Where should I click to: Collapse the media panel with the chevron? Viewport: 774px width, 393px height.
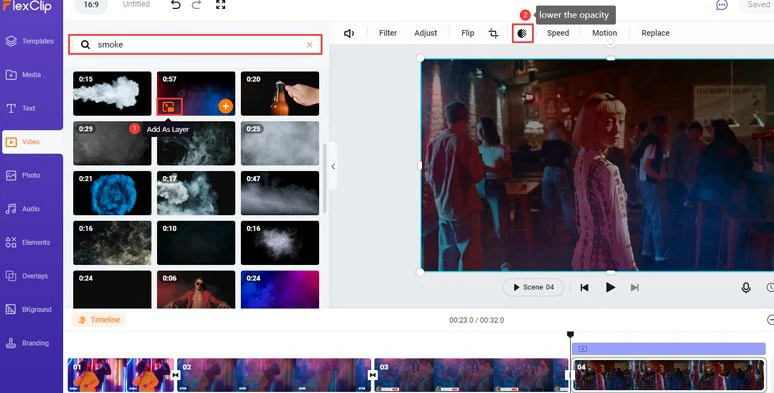click(333, 166)
